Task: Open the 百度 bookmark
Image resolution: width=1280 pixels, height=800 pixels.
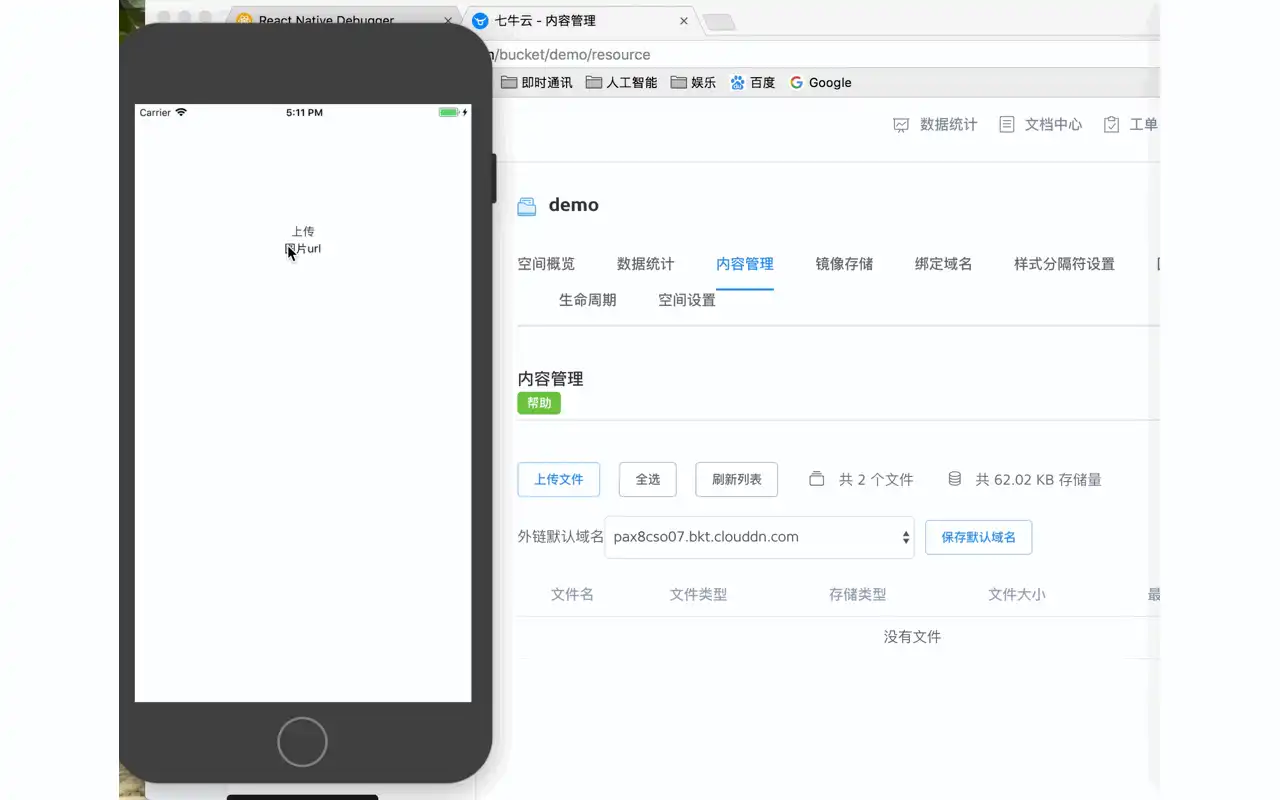Action: [x=753, y=83]
